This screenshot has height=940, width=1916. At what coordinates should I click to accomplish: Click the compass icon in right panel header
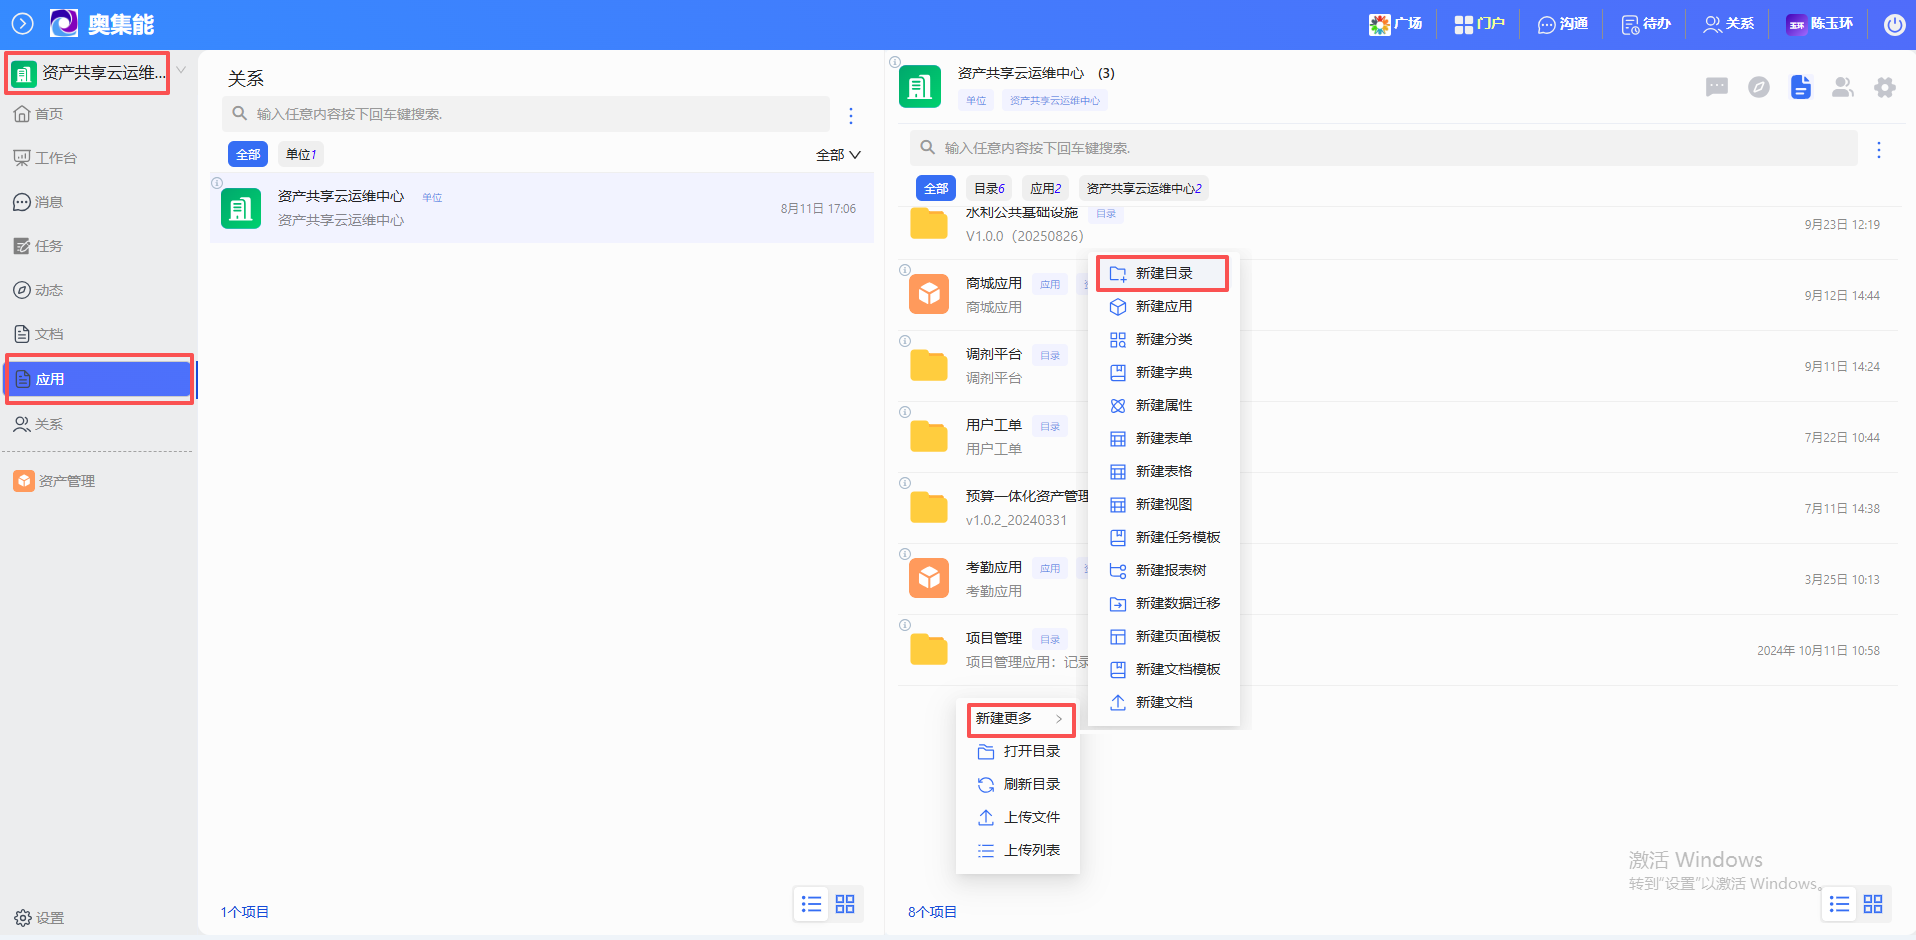1758,87
